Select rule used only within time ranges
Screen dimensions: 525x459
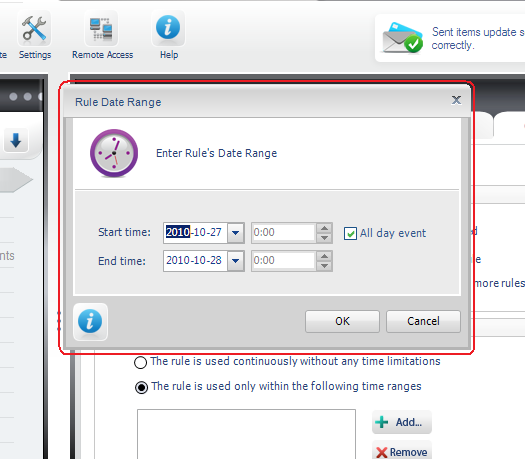[x=141, y=387]
